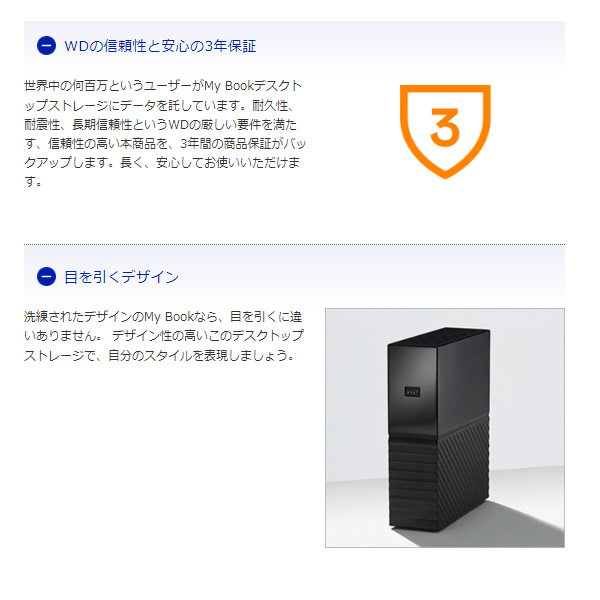Click the WD logo on the drive
Image resolution: width=600 pixels, height=600 pixels.
click(x=412, y=392)
